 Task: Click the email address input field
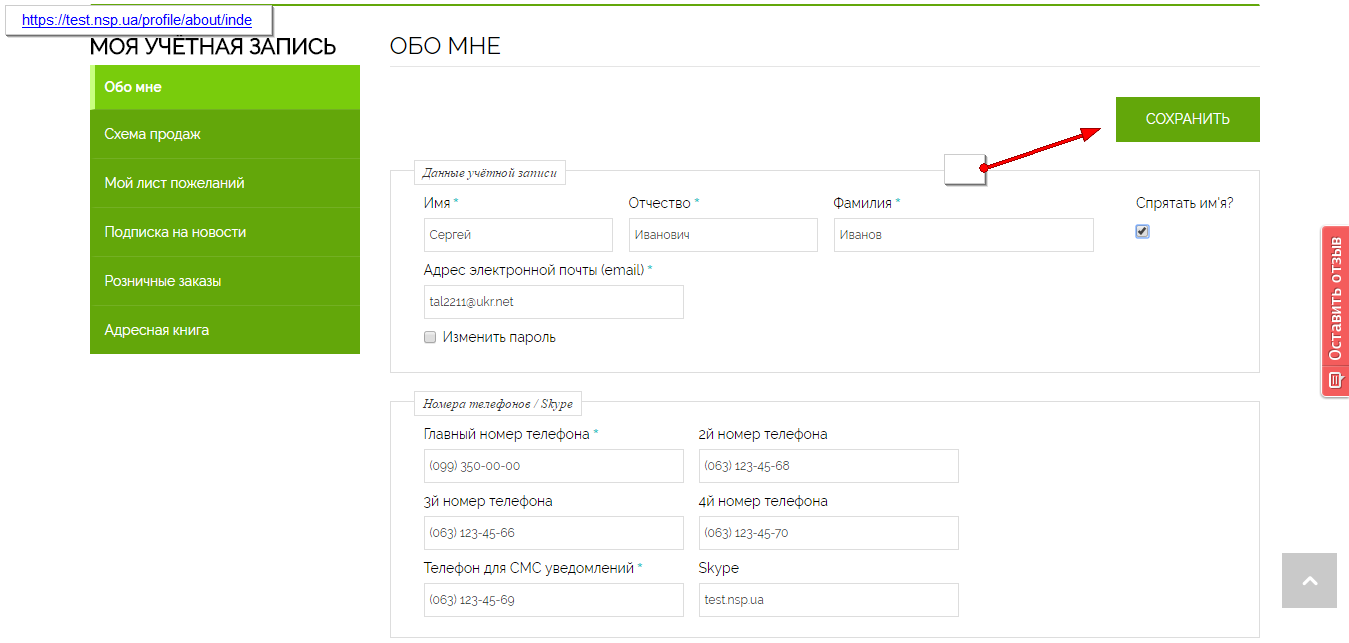554,302
